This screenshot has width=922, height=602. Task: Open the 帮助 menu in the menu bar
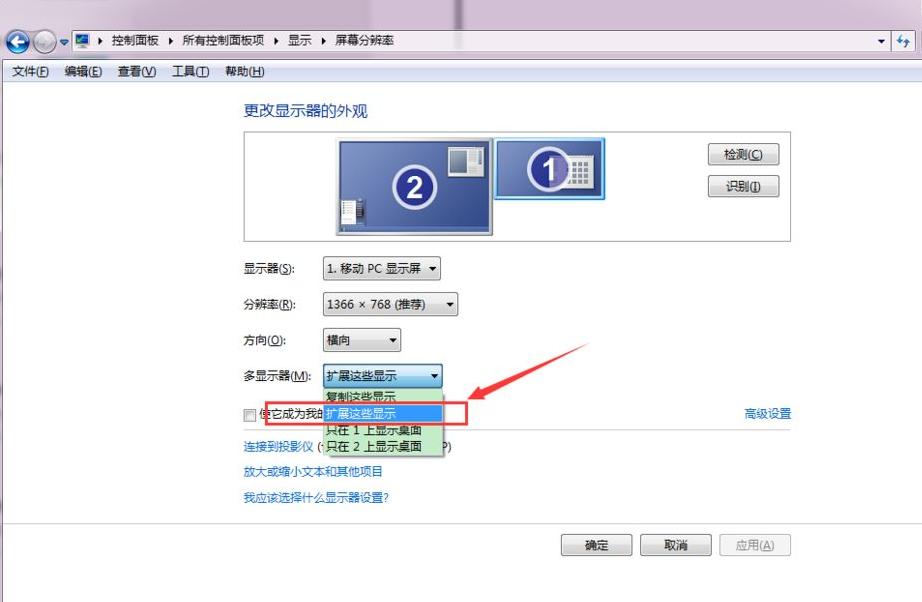point(244,71)
